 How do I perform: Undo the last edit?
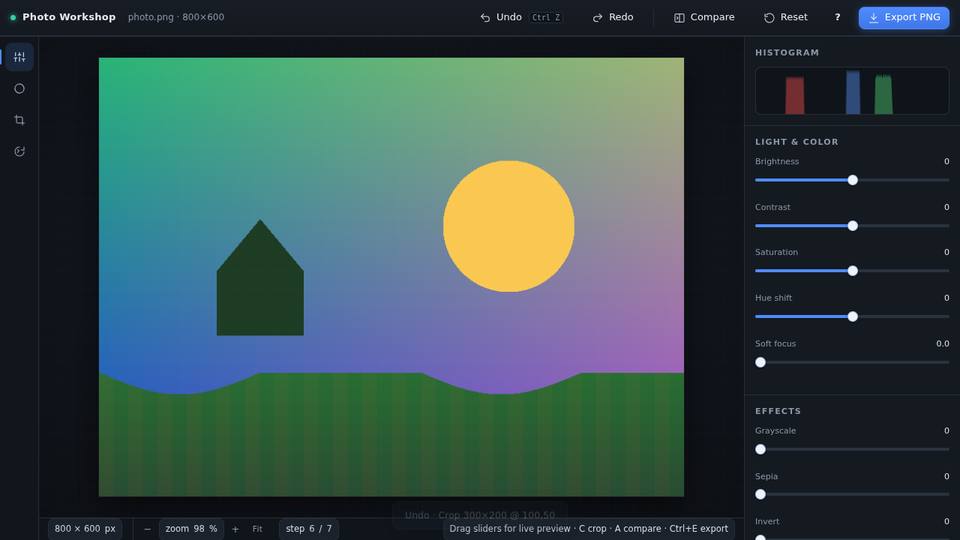[x=520, y=17]
